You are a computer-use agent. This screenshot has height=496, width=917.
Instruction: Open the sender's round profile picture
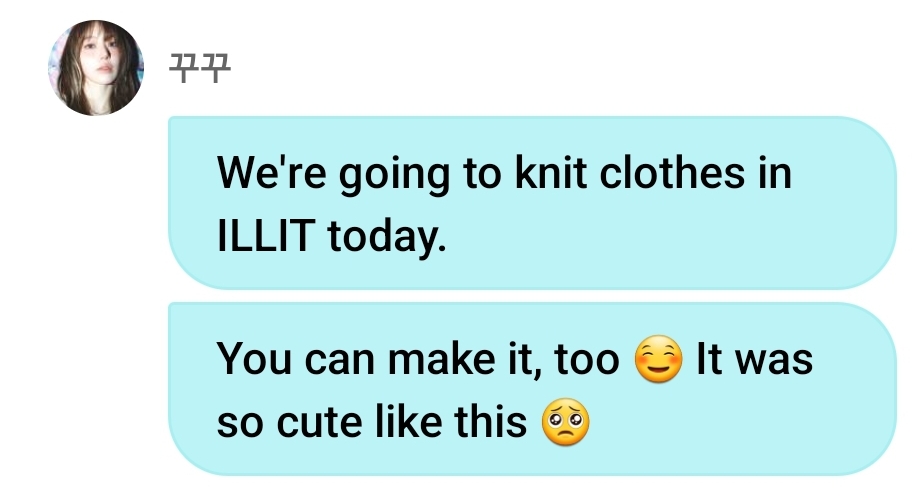[95, 68]
